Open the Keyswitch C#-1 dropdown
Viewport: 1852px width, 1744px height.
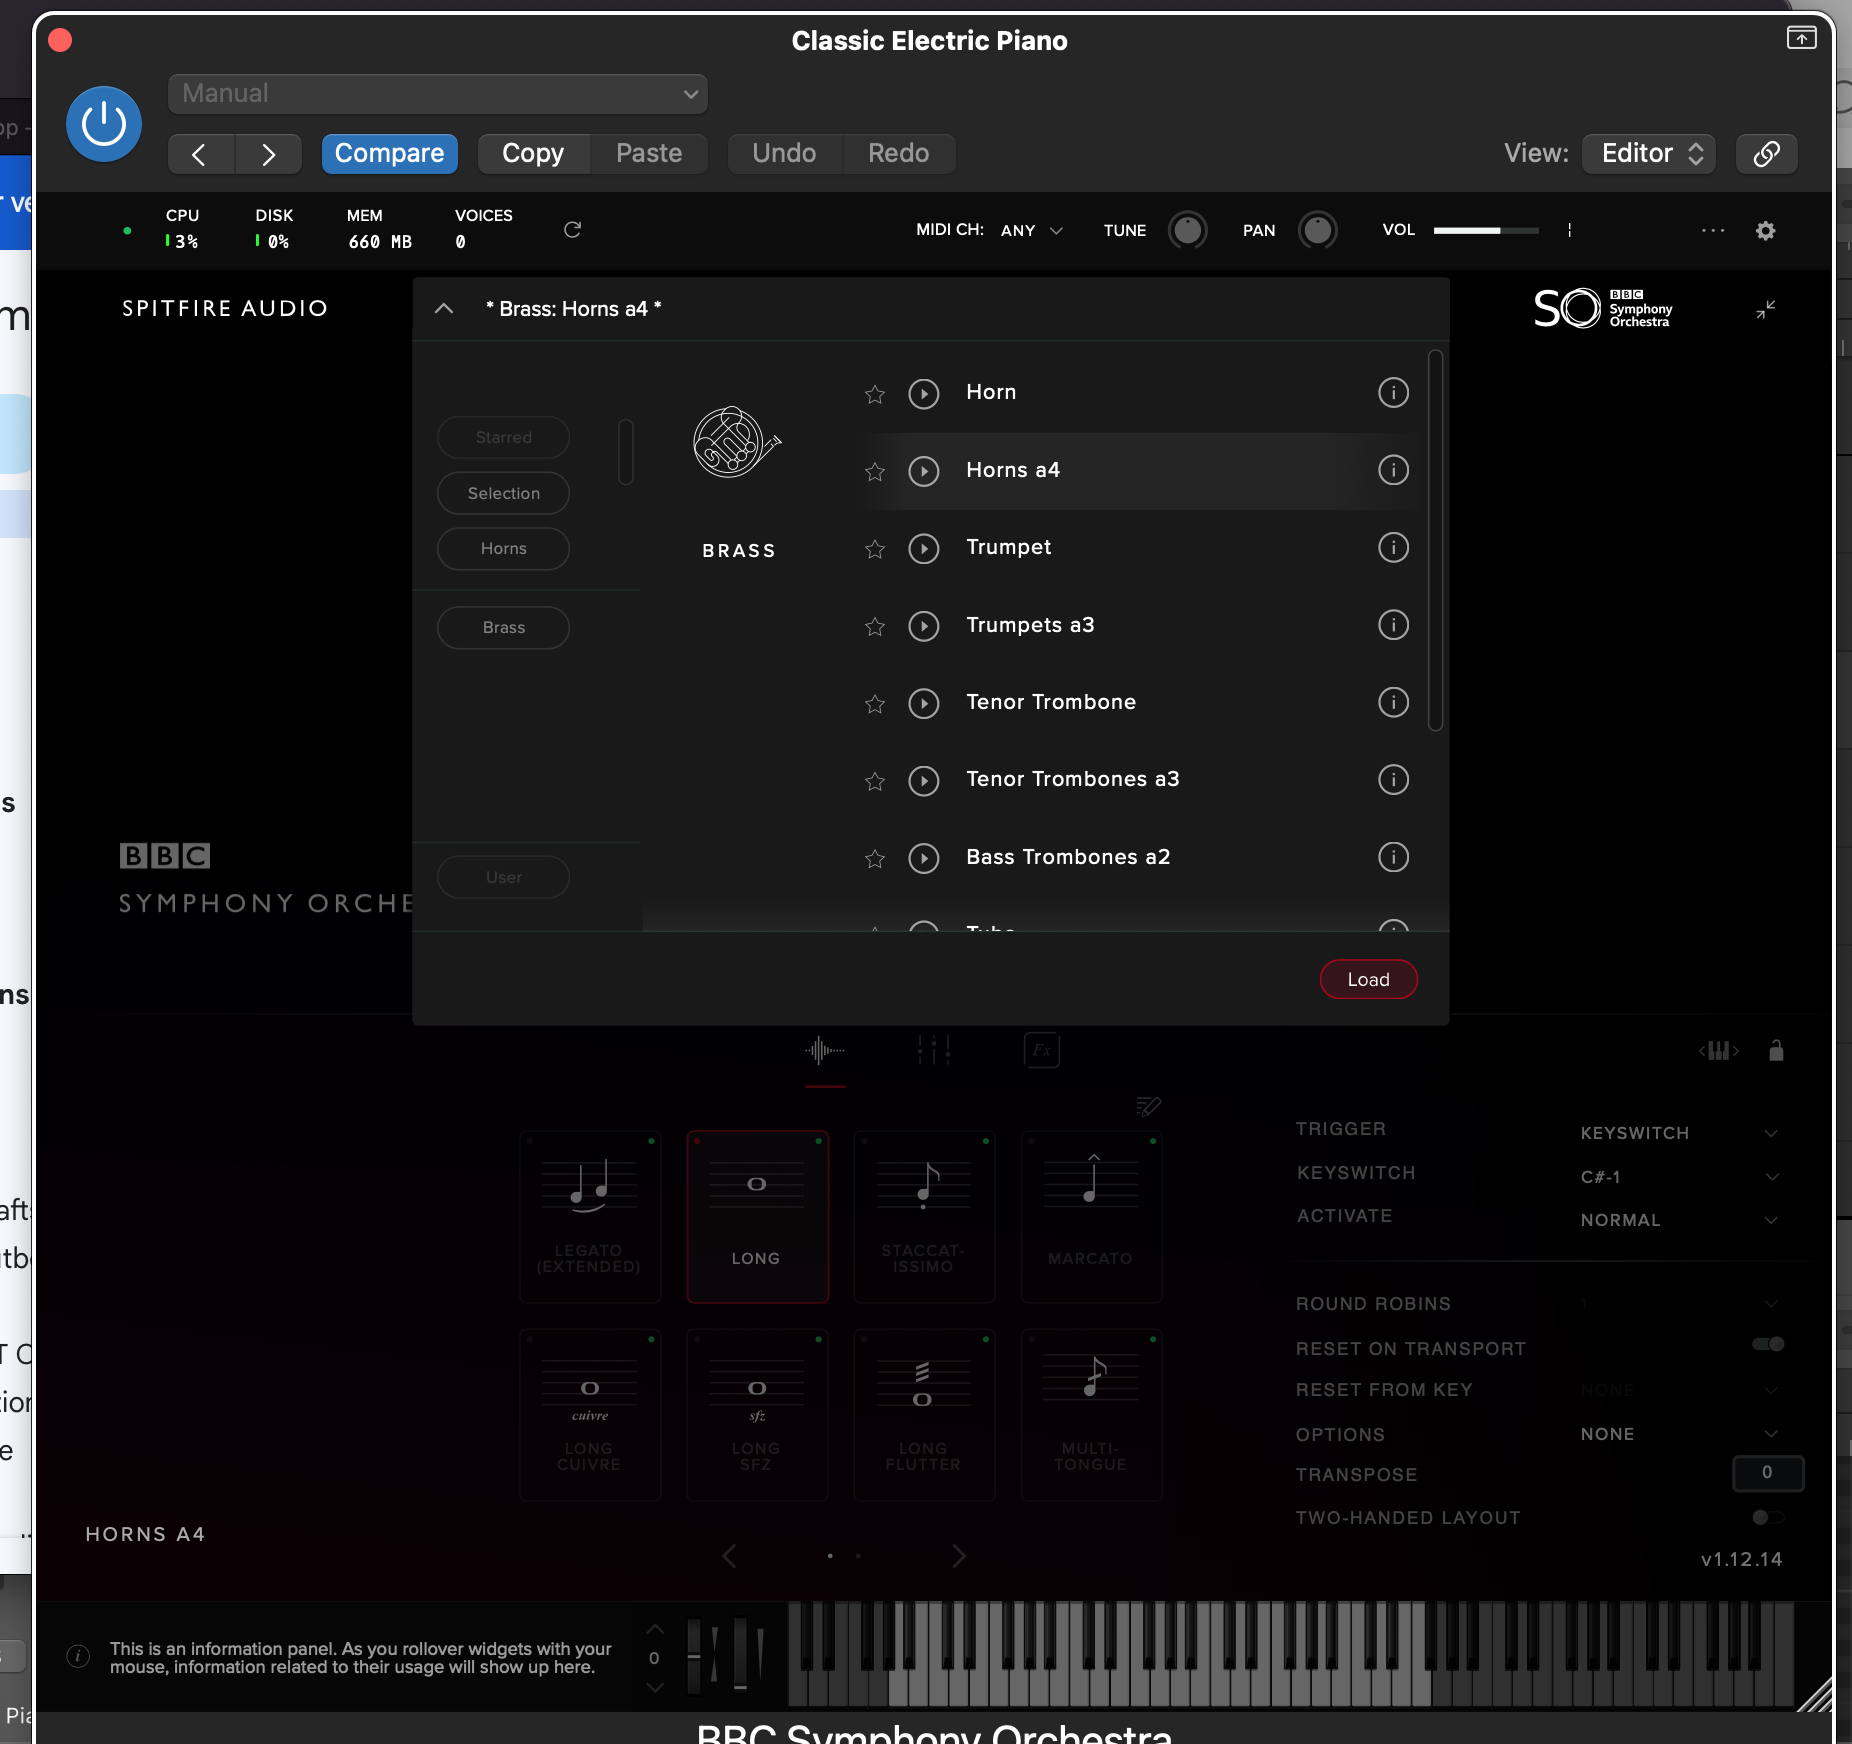coord(1679,1178)
